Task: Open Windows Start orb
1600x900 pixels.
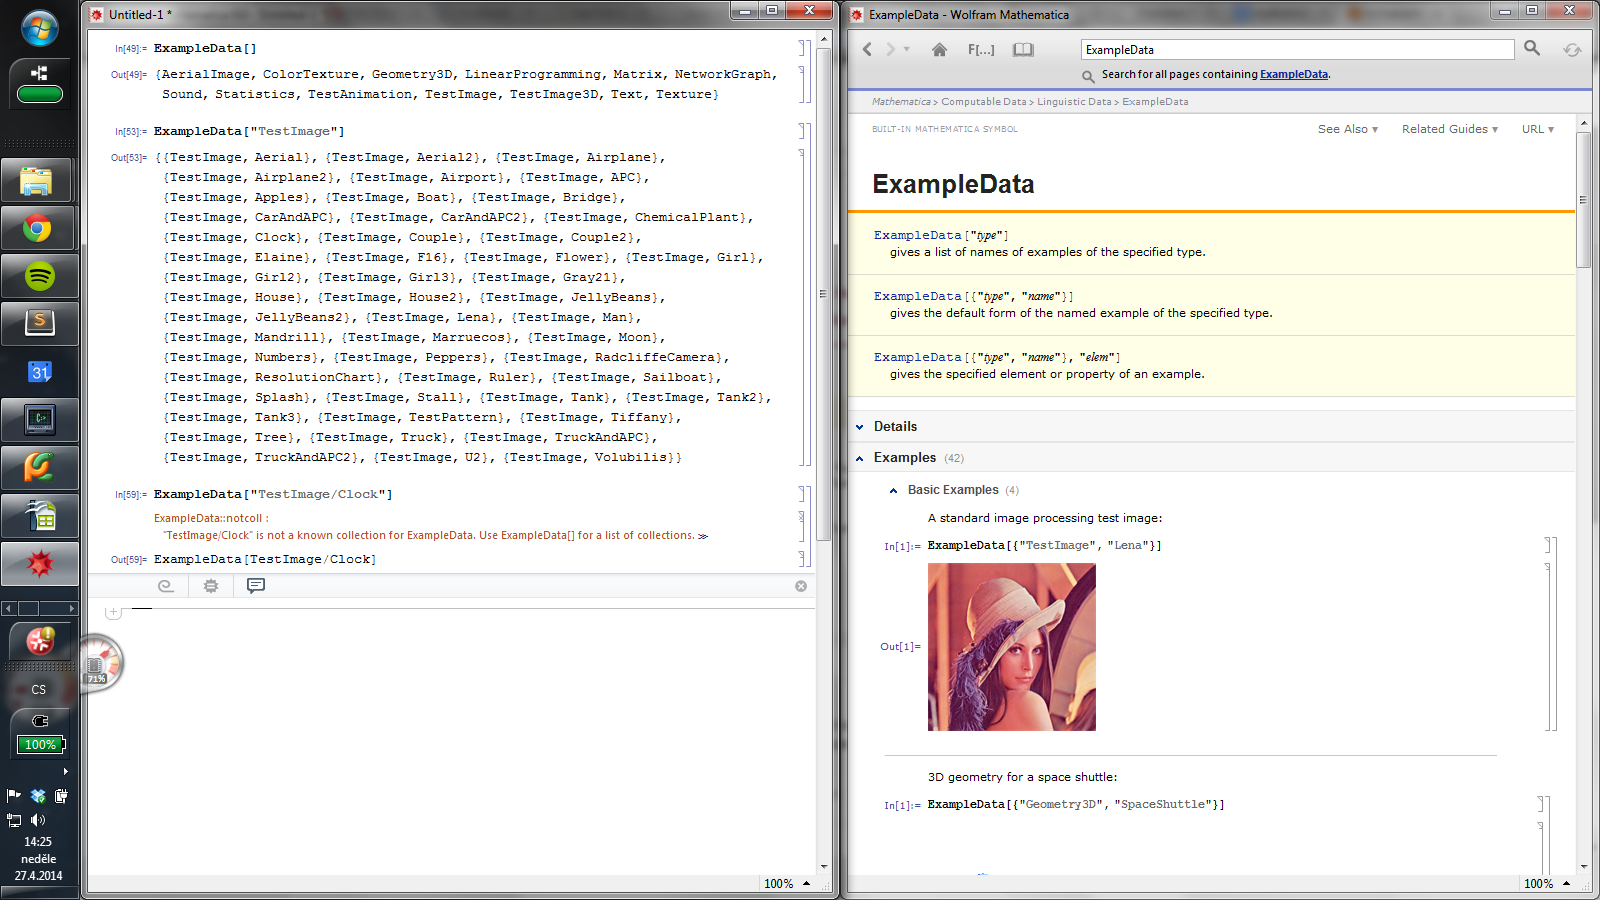Action: 40,29
